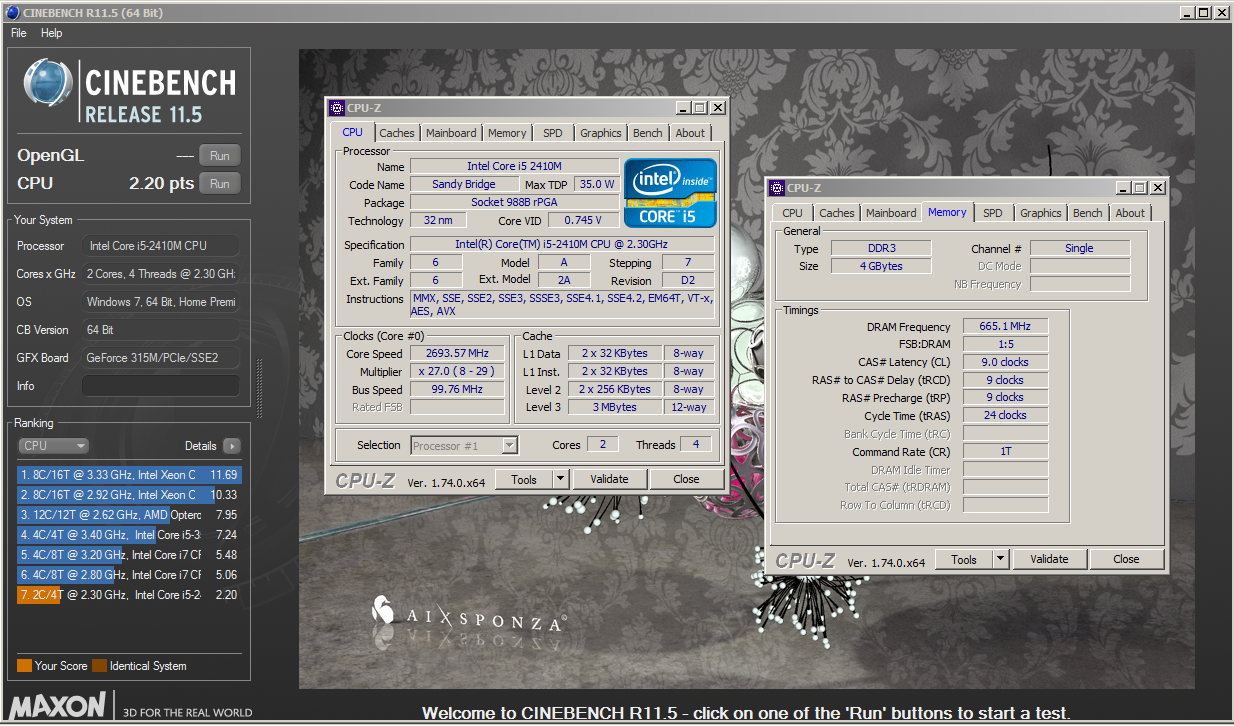Click the Specification field text
This screenshot has height=726, width=1234.
click(x=563, y=244)
